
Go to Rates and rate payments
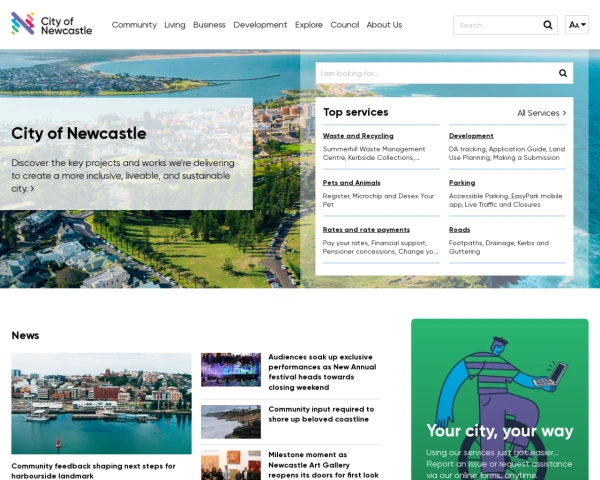tap(366, 229)
